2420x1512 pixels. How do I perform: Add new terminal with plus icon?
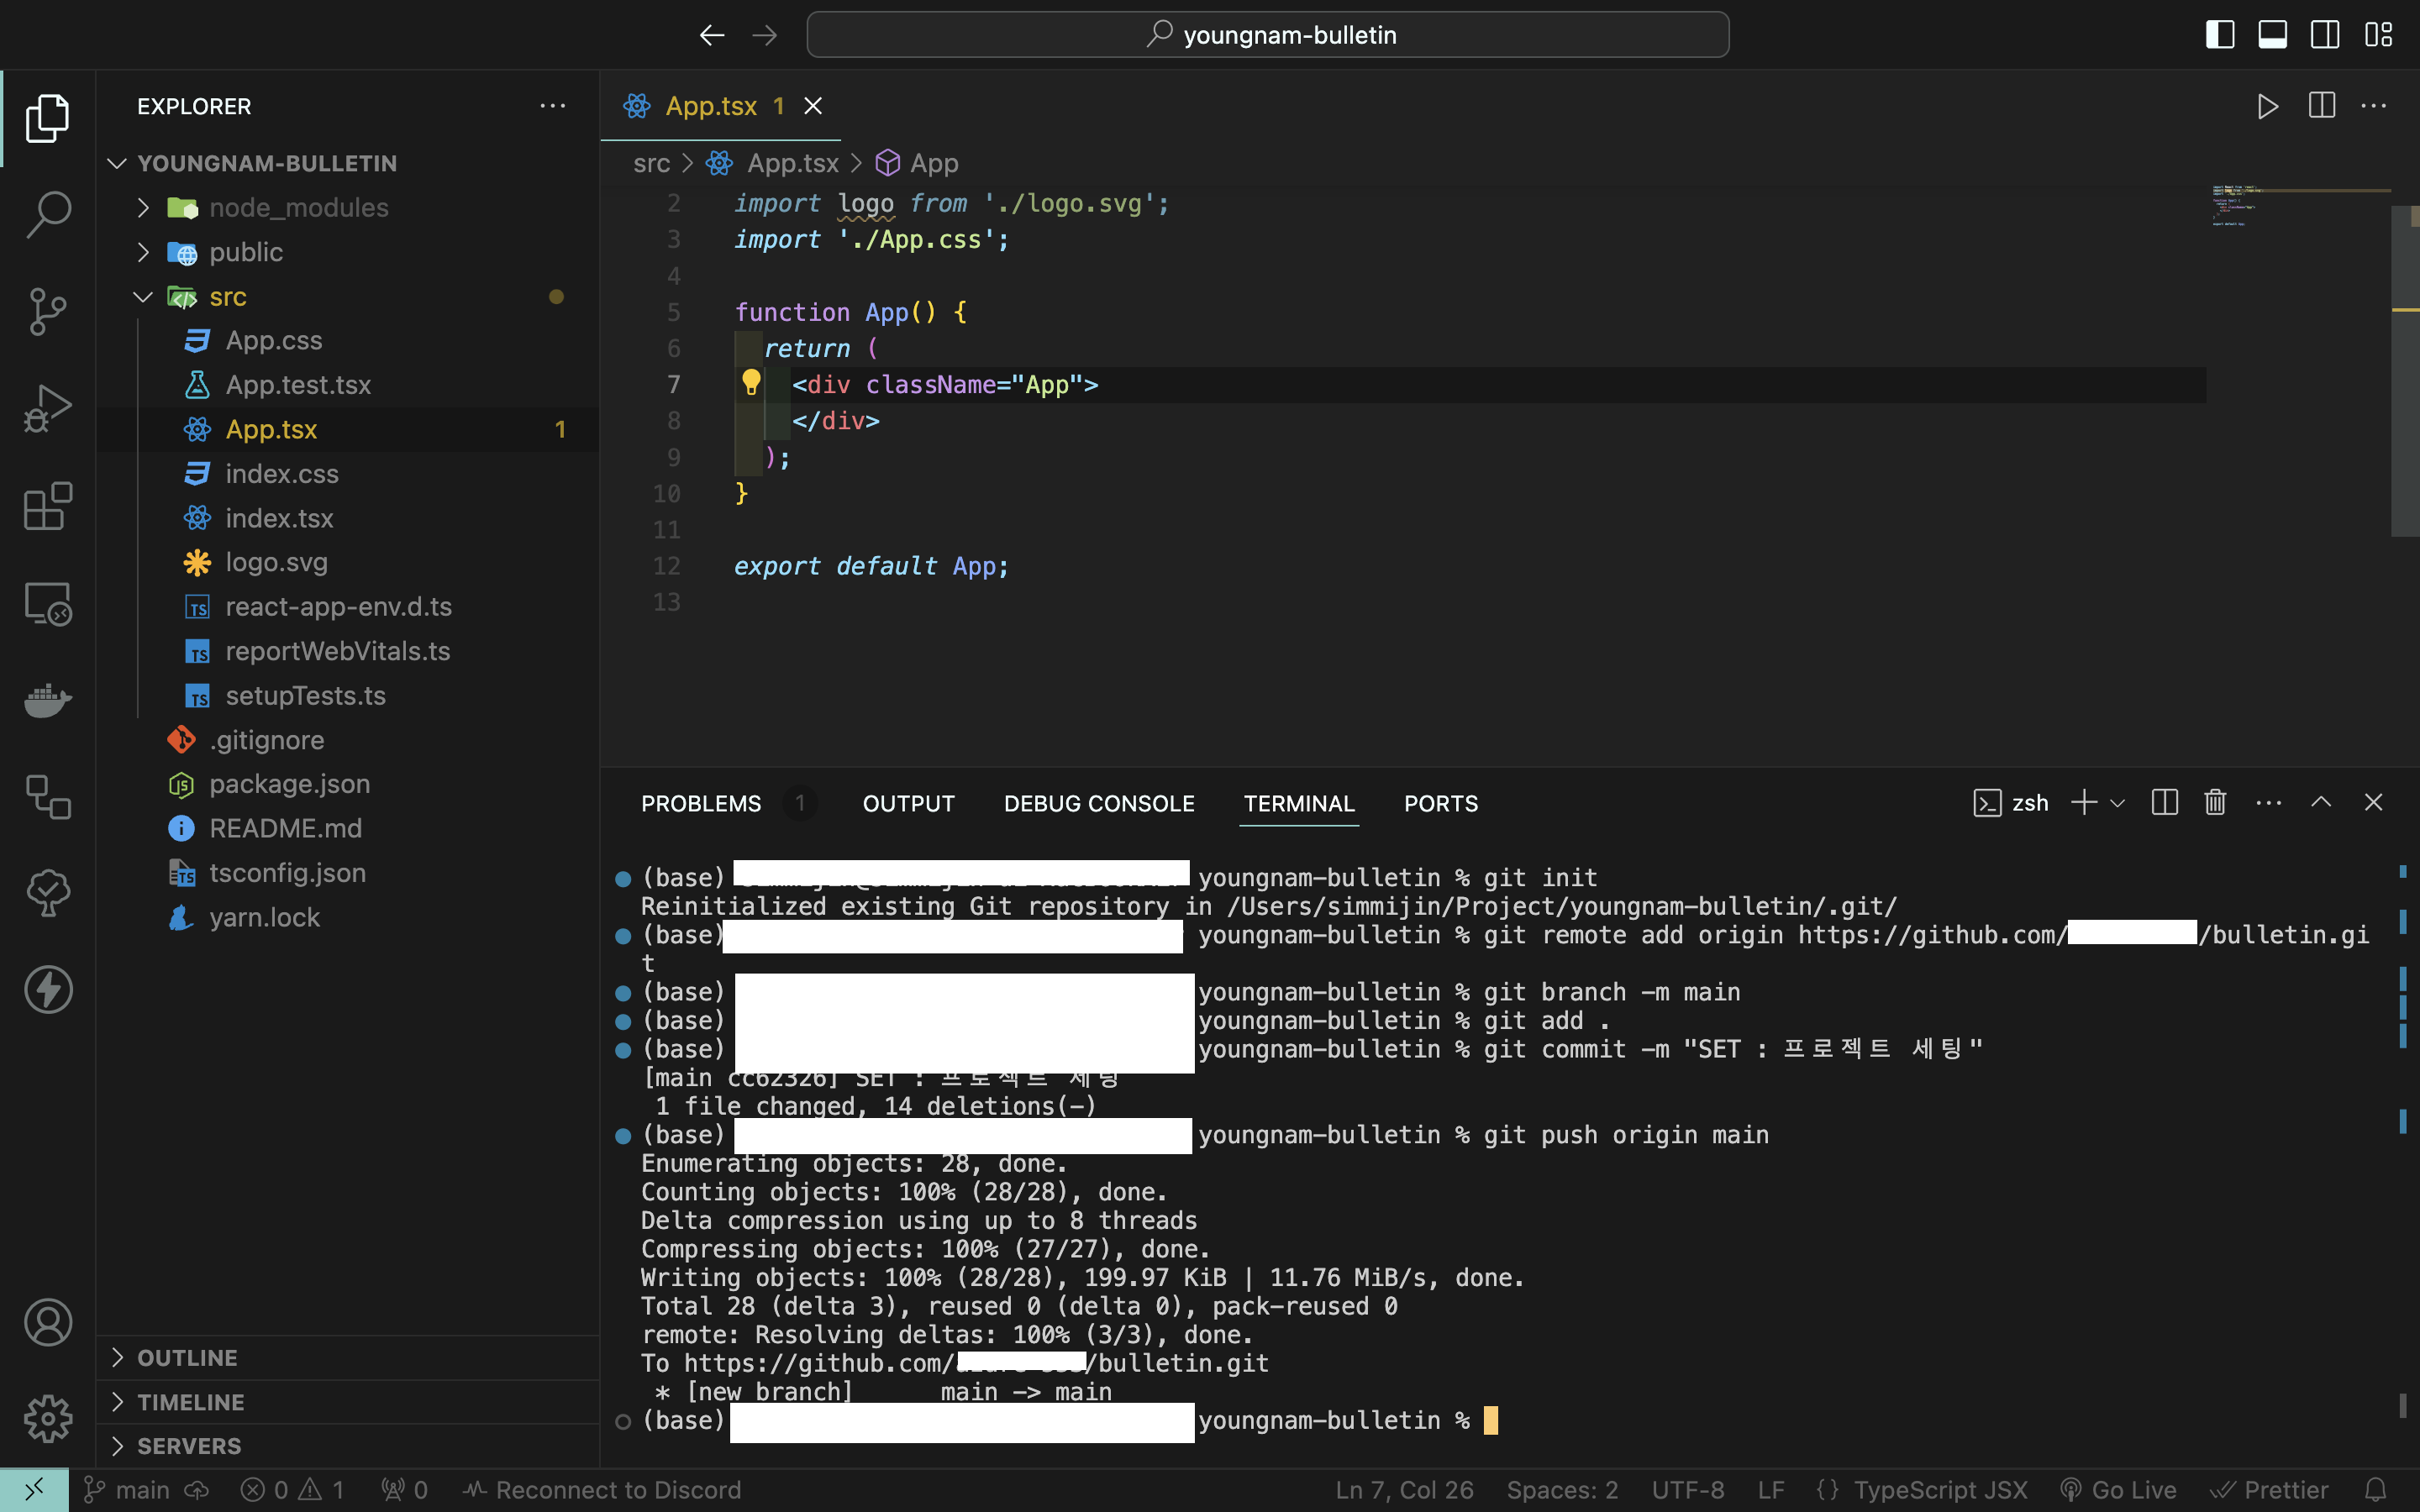click(2084, 802)
